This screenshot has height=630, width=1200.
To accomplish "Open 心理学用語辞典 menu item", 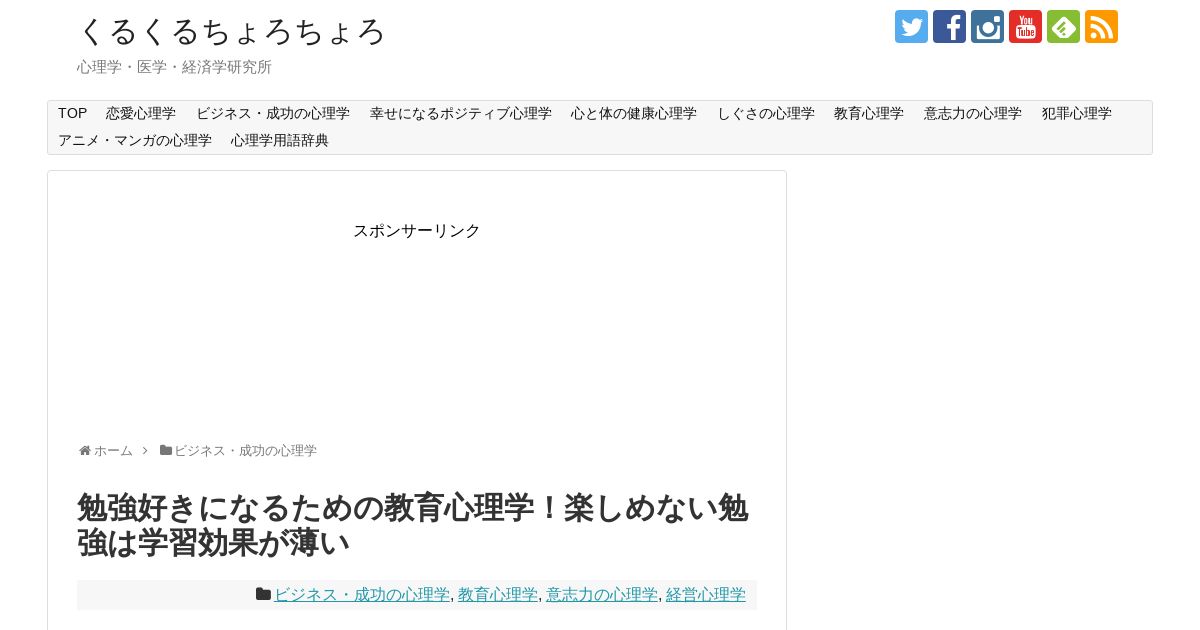I will click(x=280, y=140).
